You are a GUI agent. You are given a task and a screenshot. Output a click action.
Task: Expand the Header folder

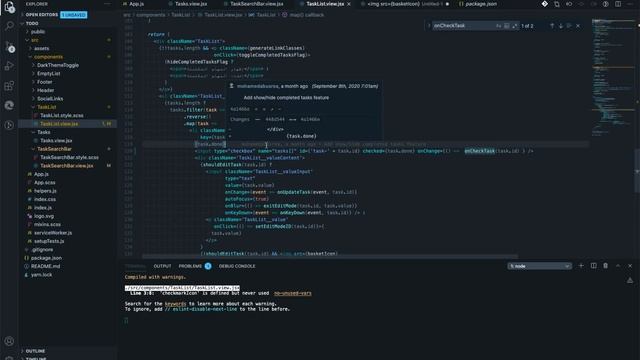45,90
